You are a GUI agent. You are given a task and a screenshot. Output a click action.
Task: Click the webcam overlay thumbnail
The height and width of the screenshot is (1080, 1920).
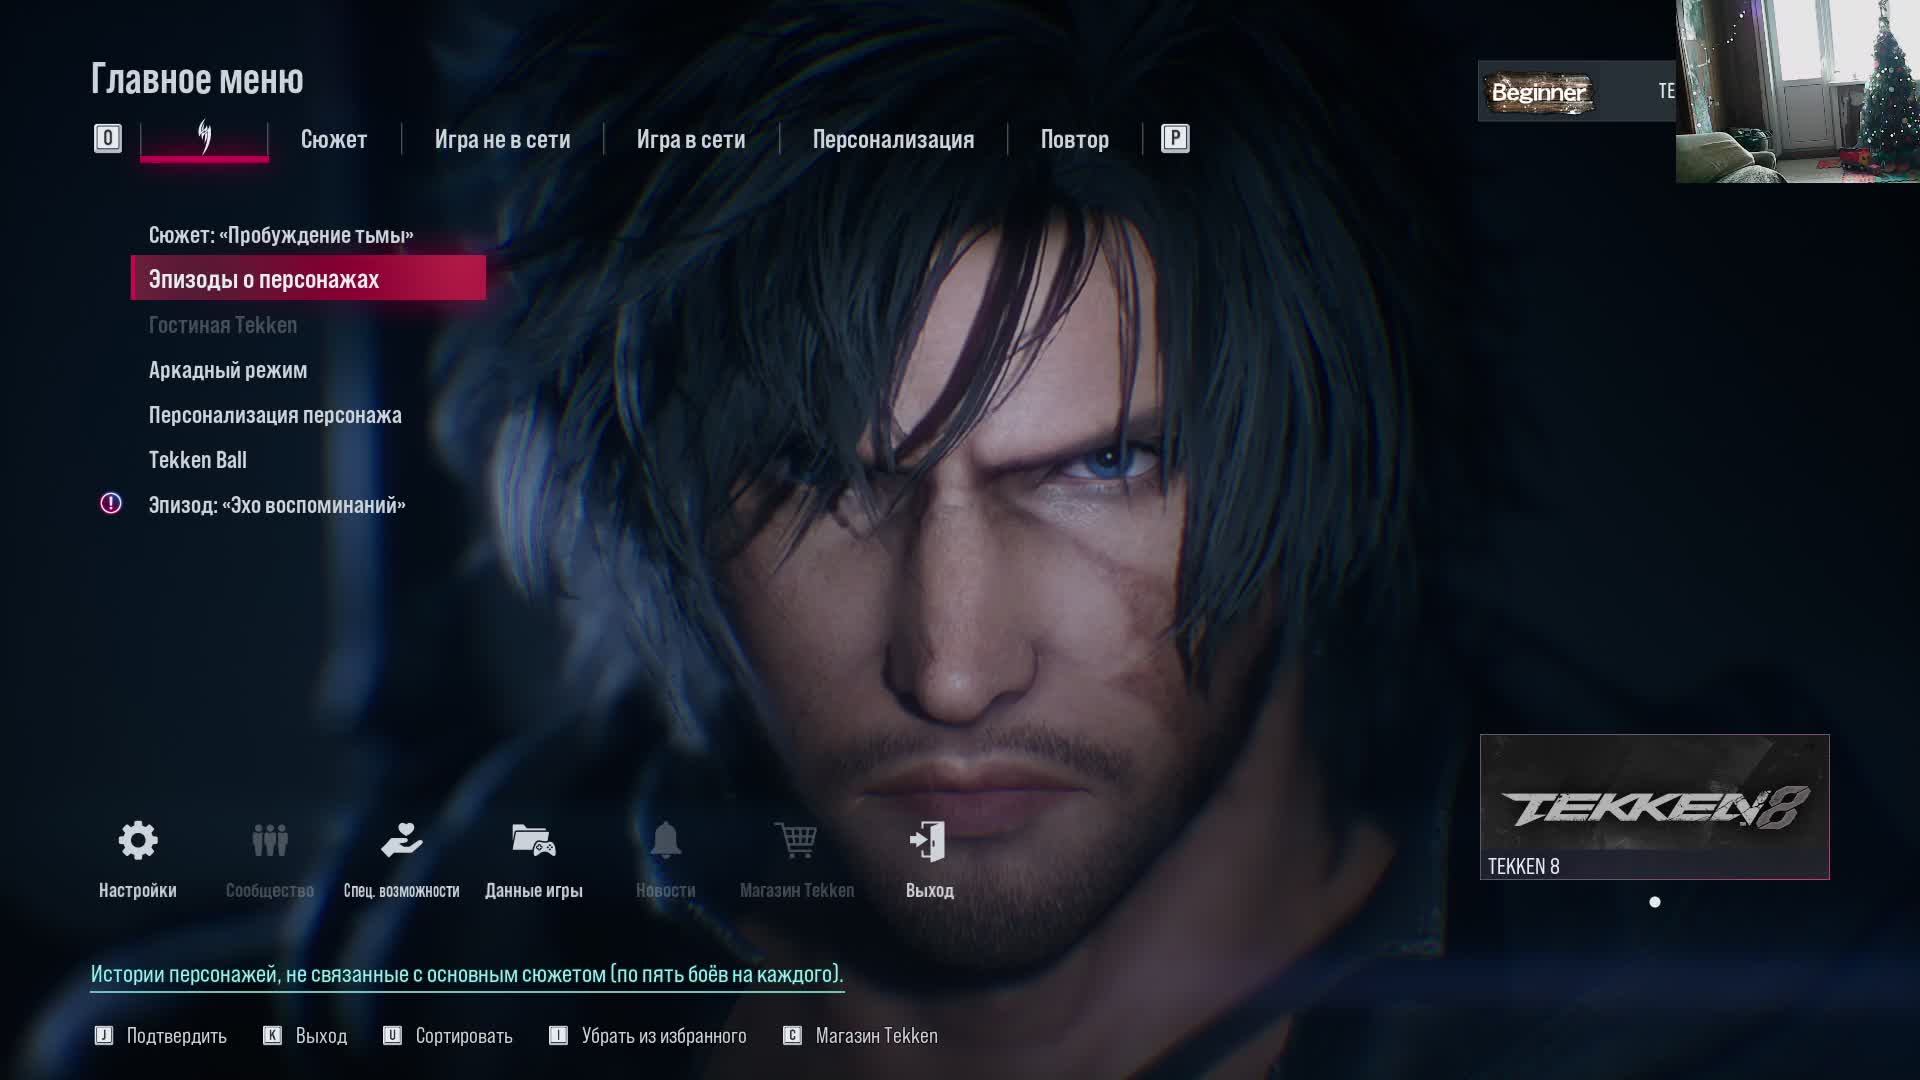click(1798, 91)
